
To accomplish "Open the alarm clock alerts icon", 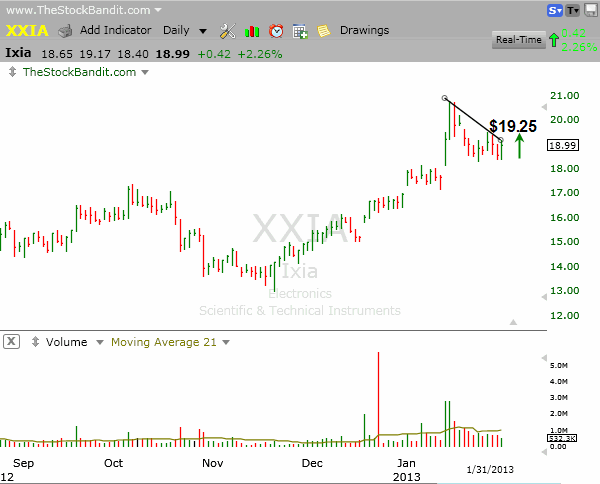I will [x=276, y=31].
